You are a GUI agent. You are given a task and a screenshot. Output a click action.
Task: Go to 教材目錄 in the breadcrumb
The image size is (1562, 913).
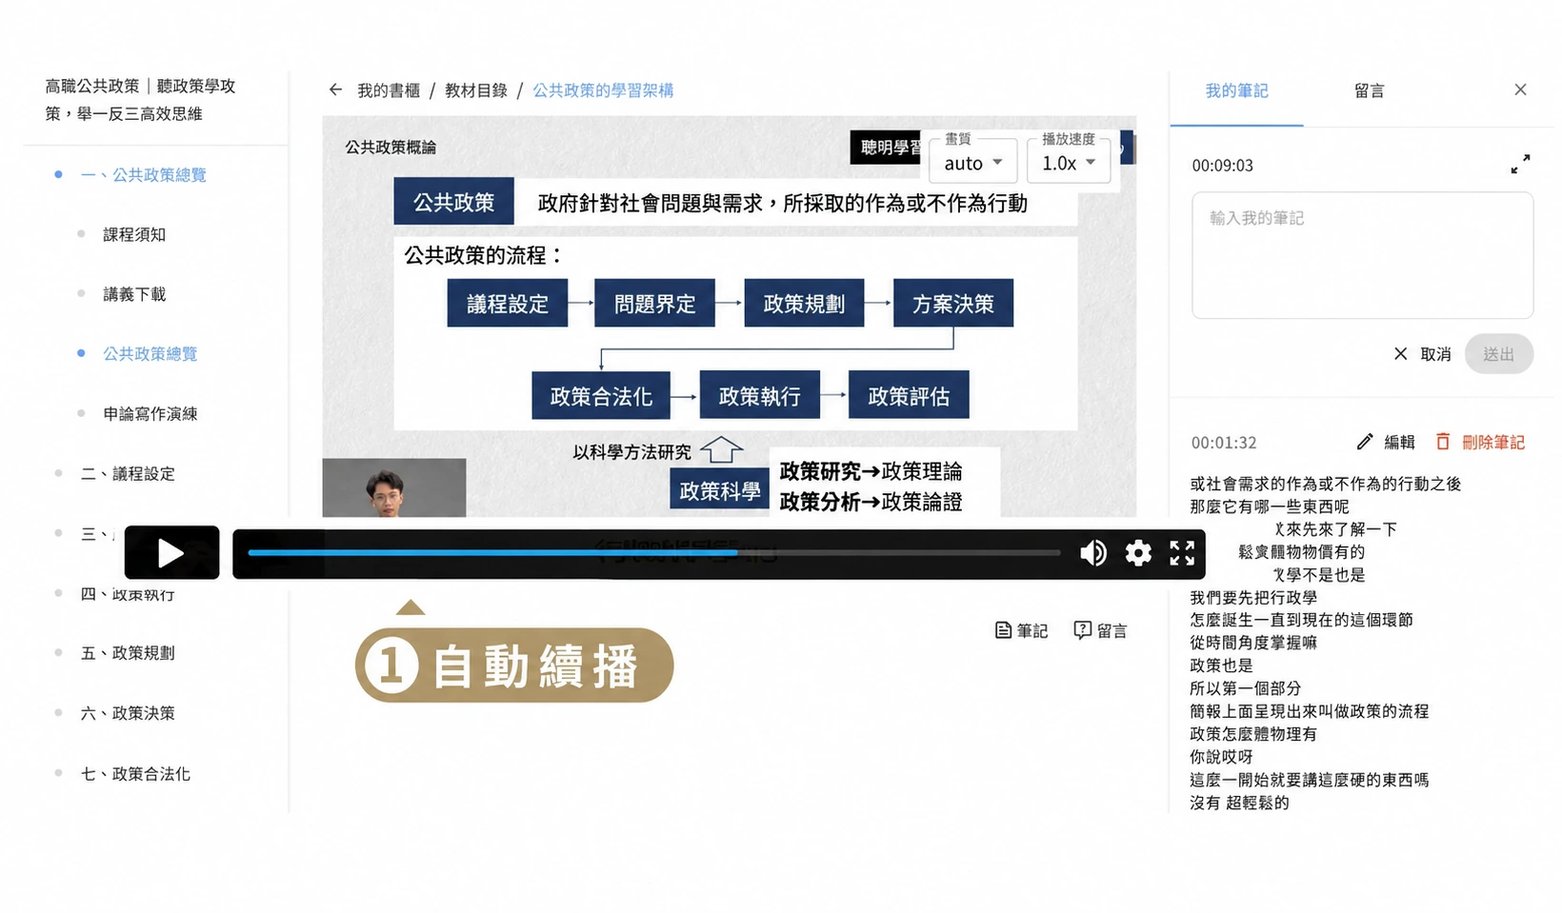[476, 91]
